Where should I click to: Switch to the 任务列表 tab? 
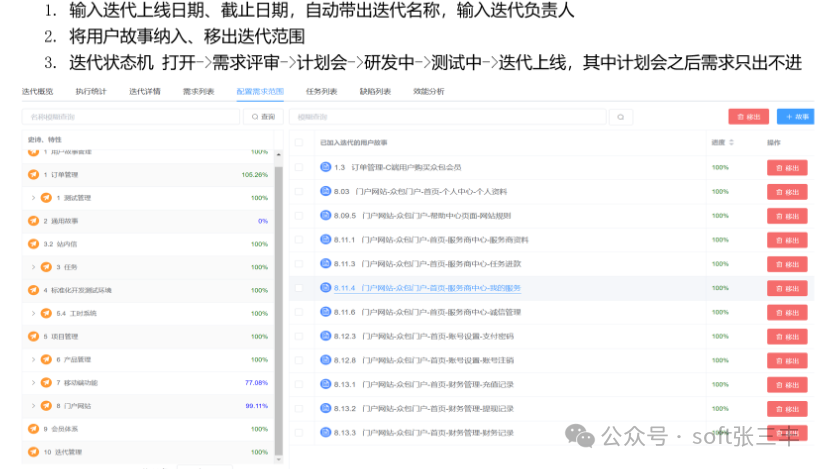(x=320, y=92)
